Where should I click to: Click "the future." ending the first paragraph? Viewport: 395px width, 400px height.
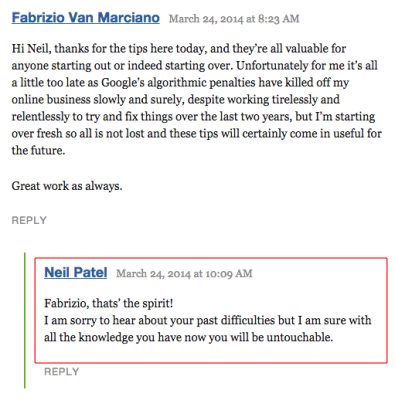(x=38, y=151)
